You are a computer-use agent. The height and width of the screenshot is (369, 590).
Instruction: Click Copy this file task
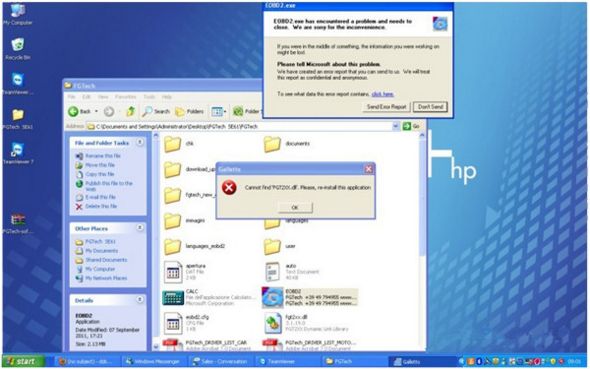click(x=95, y=174)
